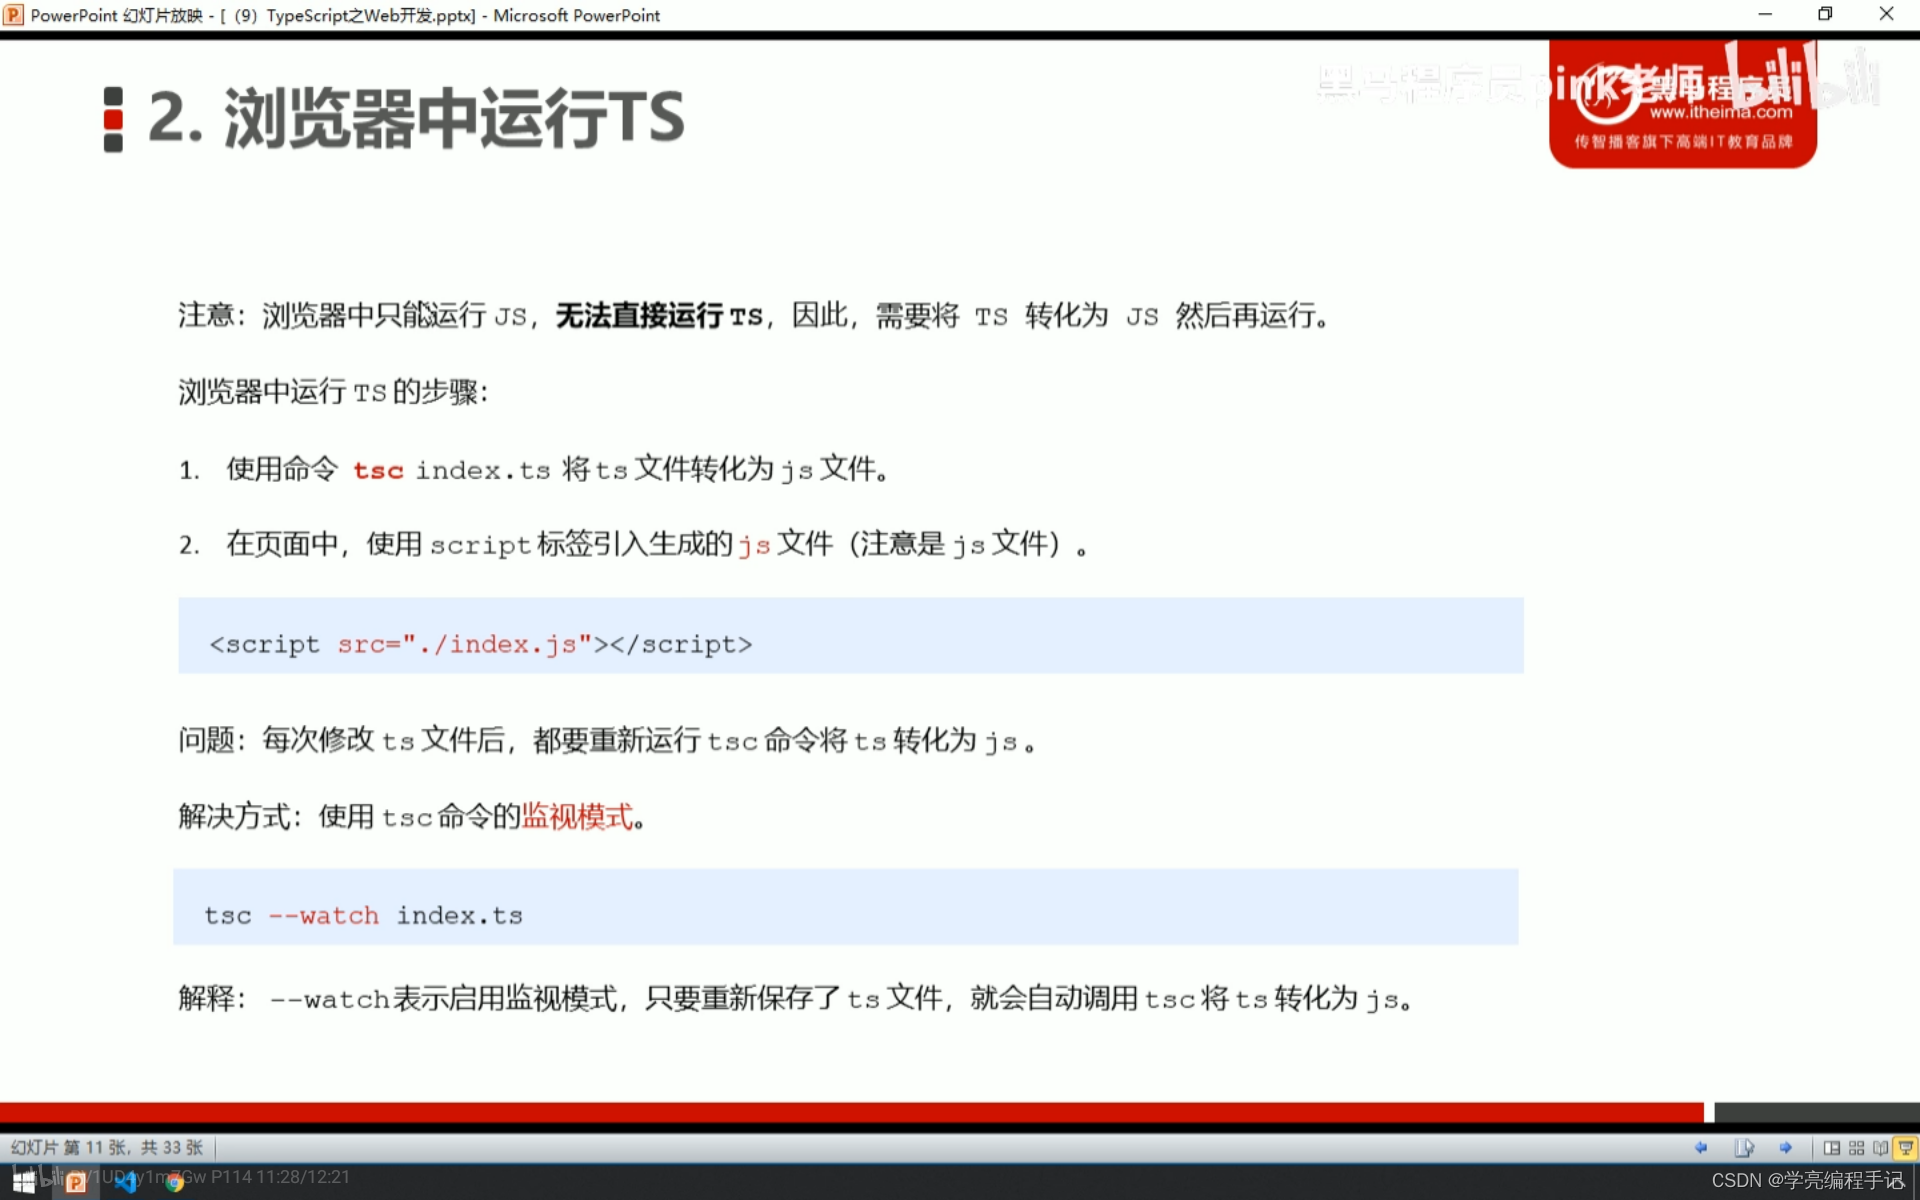Open the Windows Start menu

[23, 1183]
